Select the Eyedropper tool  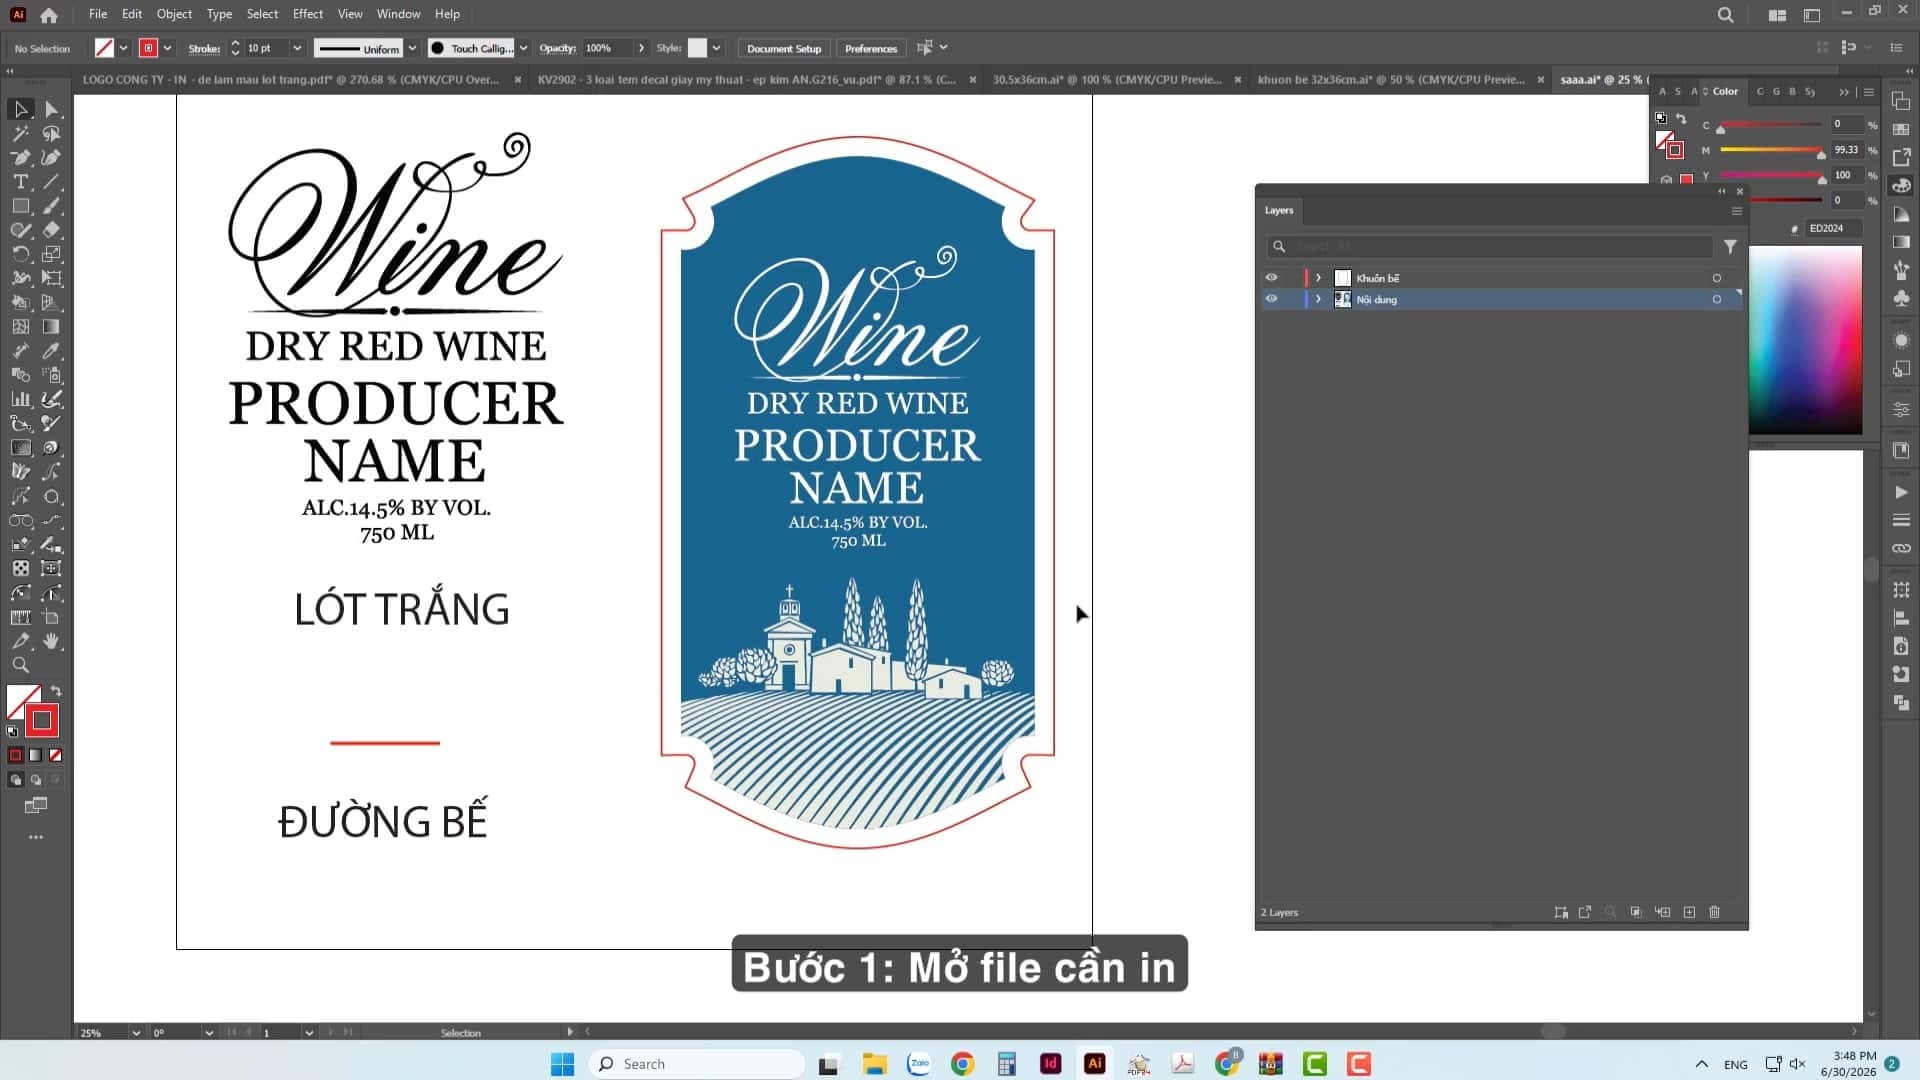click(52, 351)
